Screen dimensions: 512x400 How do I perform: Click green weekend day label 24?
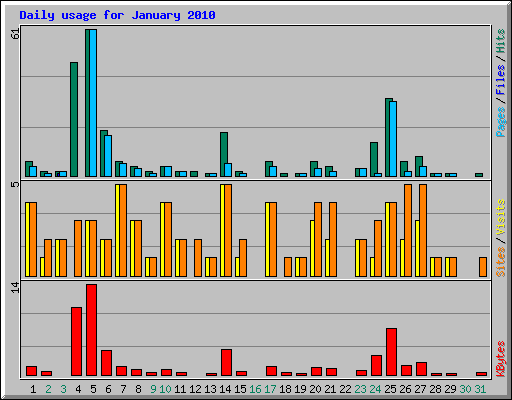click(375, 389)
